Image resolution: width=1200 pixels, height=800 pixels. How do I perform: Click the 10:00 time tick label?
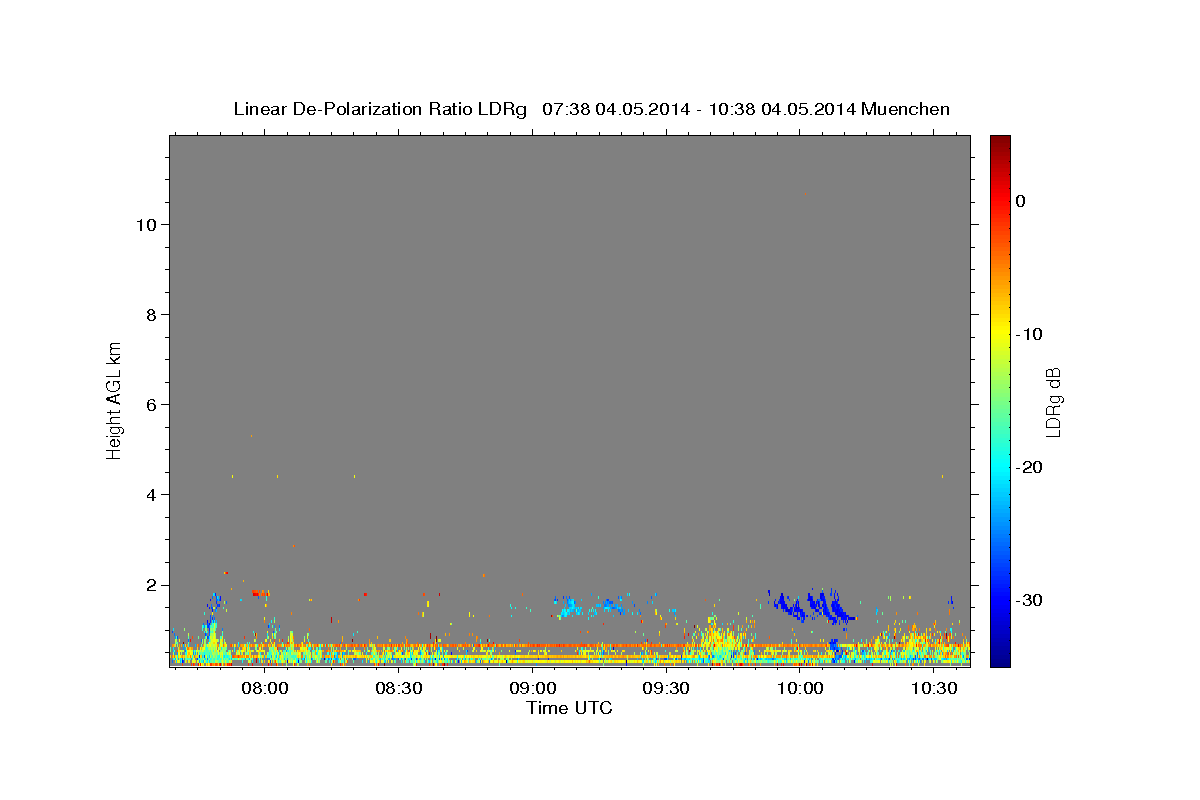(800, 689)
